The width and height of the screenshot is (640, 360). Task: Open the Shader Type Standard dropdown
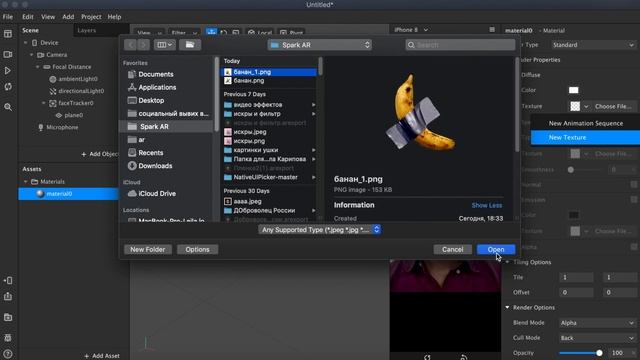point(593,45)
